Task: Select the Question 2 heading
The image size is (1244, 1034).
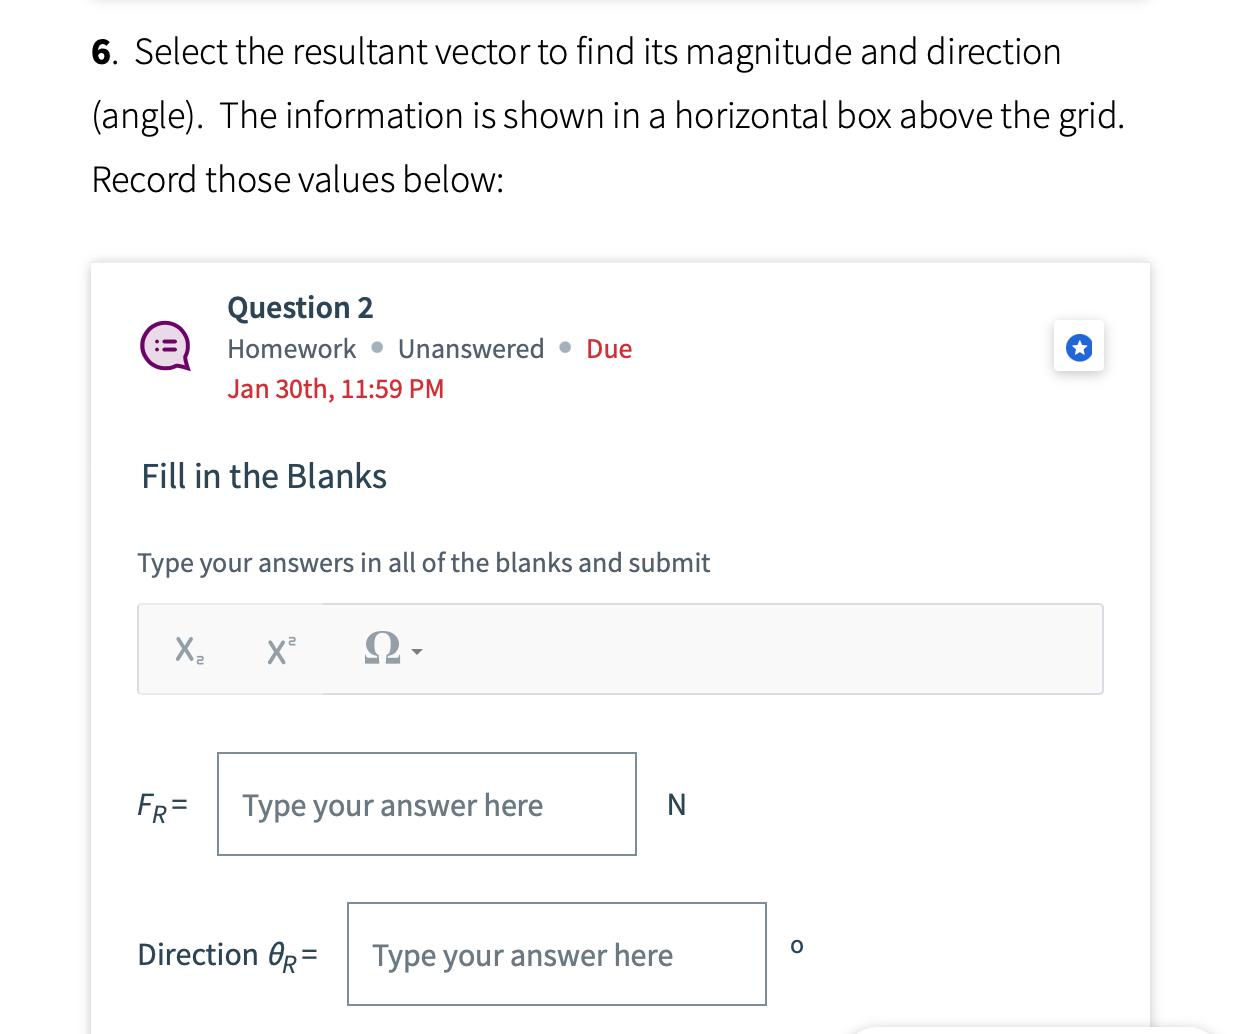Action: (299, 308)
